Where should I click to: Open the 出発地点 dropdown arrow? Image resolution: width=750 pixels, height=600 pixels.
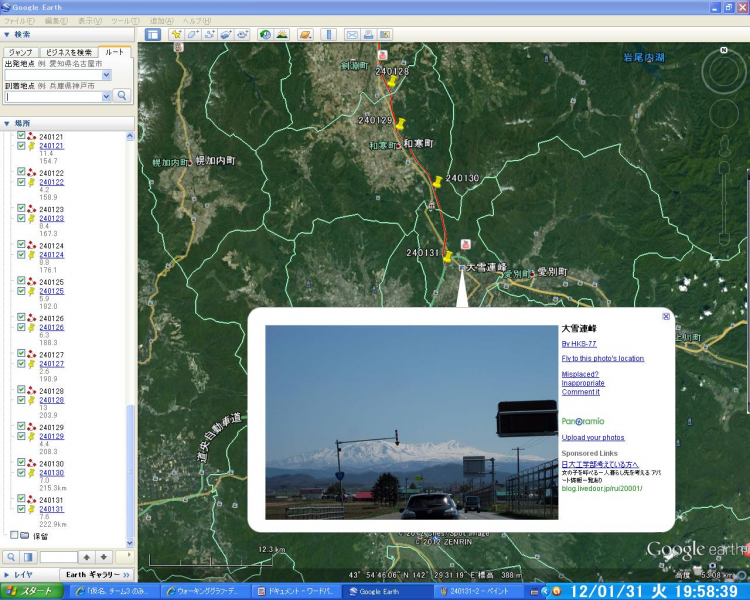[x=106, y=75]
